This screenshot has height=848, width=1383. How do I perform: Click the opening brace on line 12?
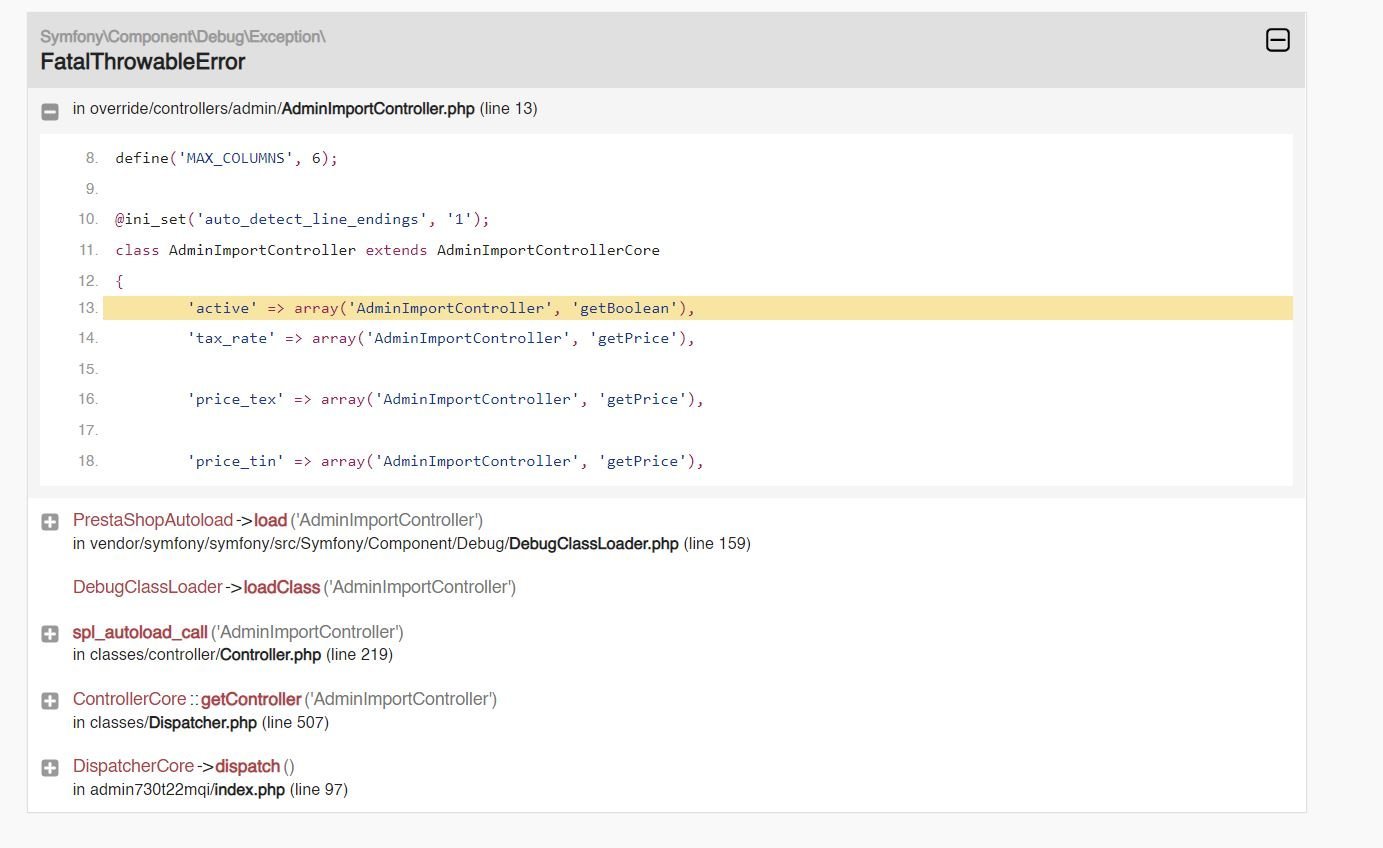[119, 281]
